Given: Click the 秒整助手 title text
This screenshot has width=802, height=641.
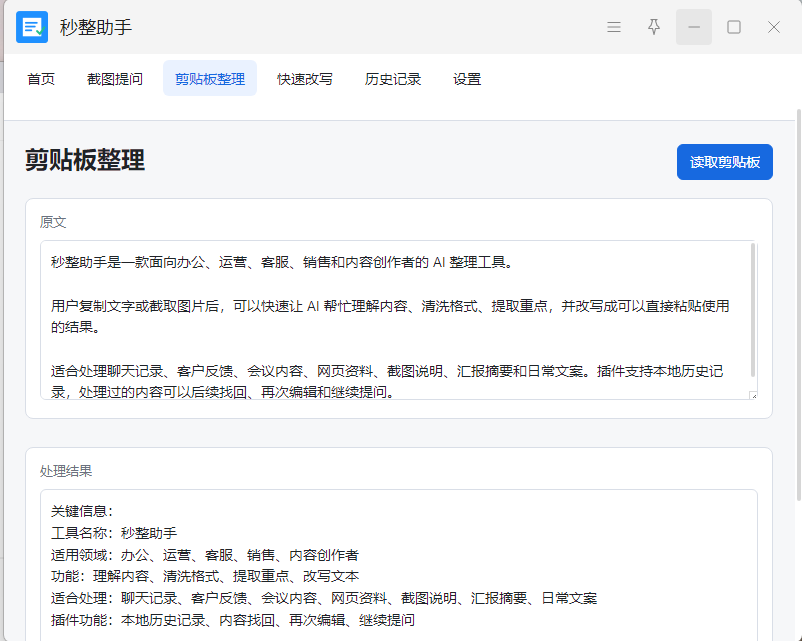Looking at the screenshot, I should pyautogui.click(x=96, y=27).
